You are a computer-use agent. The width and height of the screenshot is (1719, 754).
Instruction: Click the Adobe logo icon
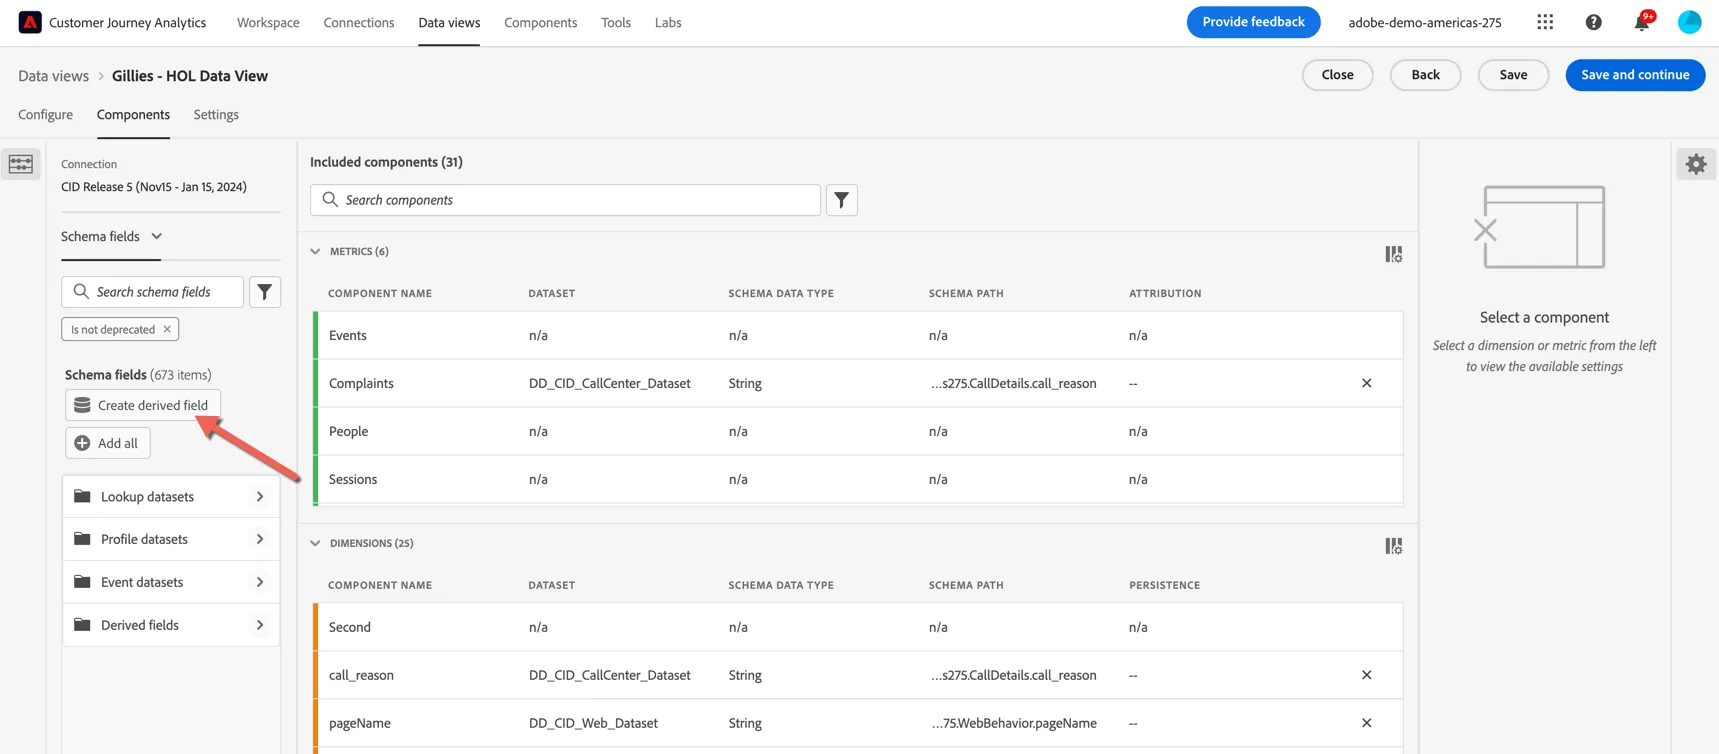click(x=30, y=22)
